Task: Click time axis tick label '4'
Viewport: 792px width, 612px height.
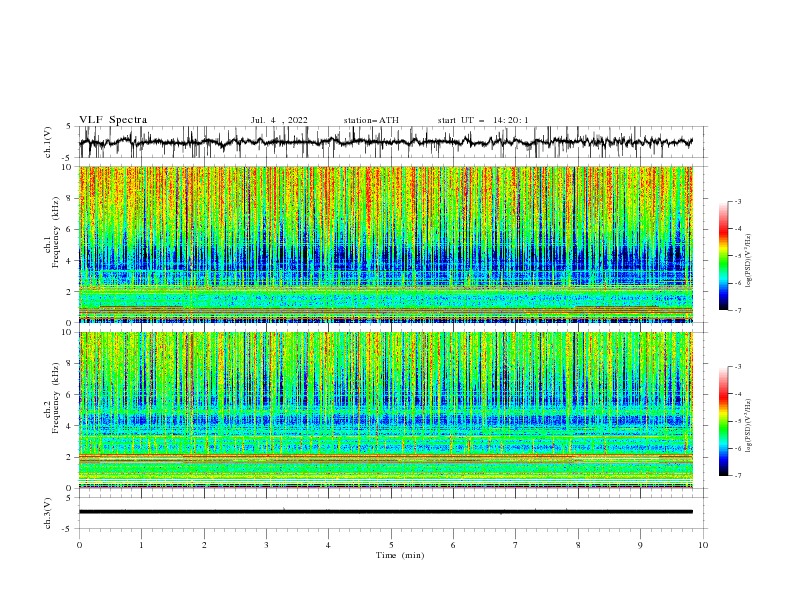Action: (328, 545)
